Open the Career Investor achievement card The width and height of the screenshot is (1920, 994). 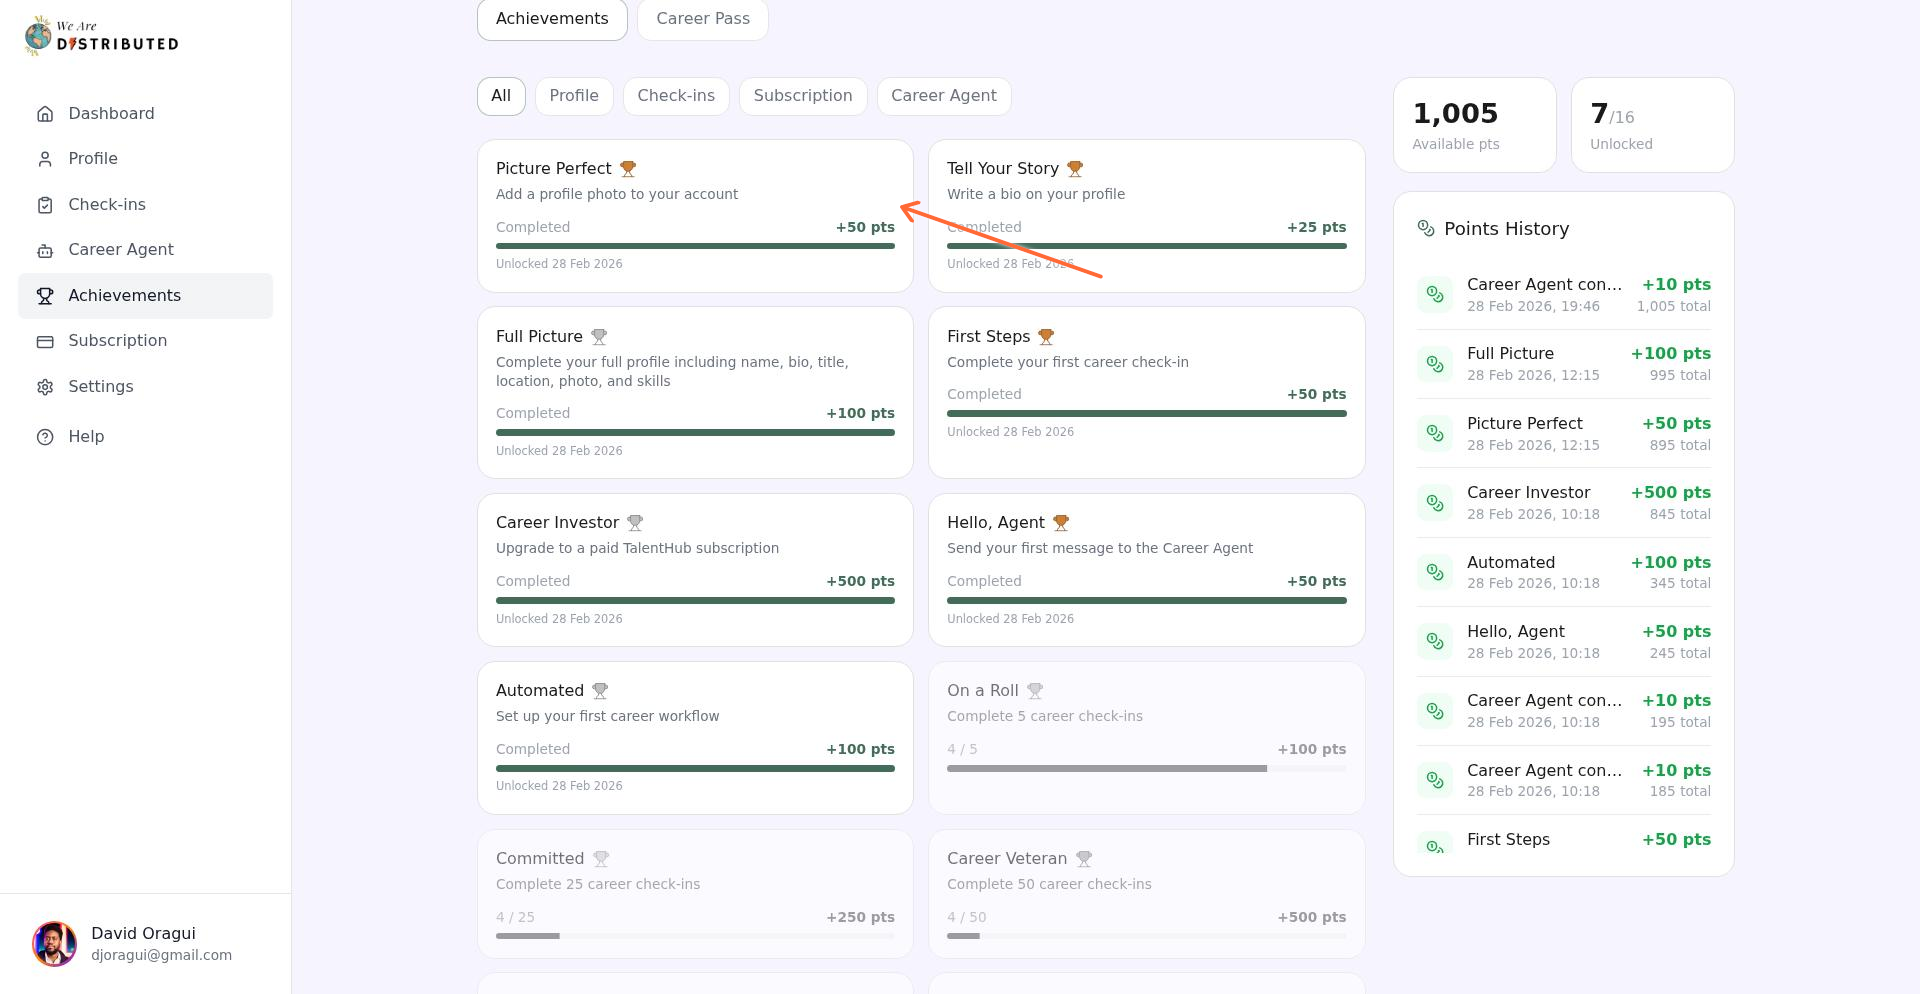(695, 569)
